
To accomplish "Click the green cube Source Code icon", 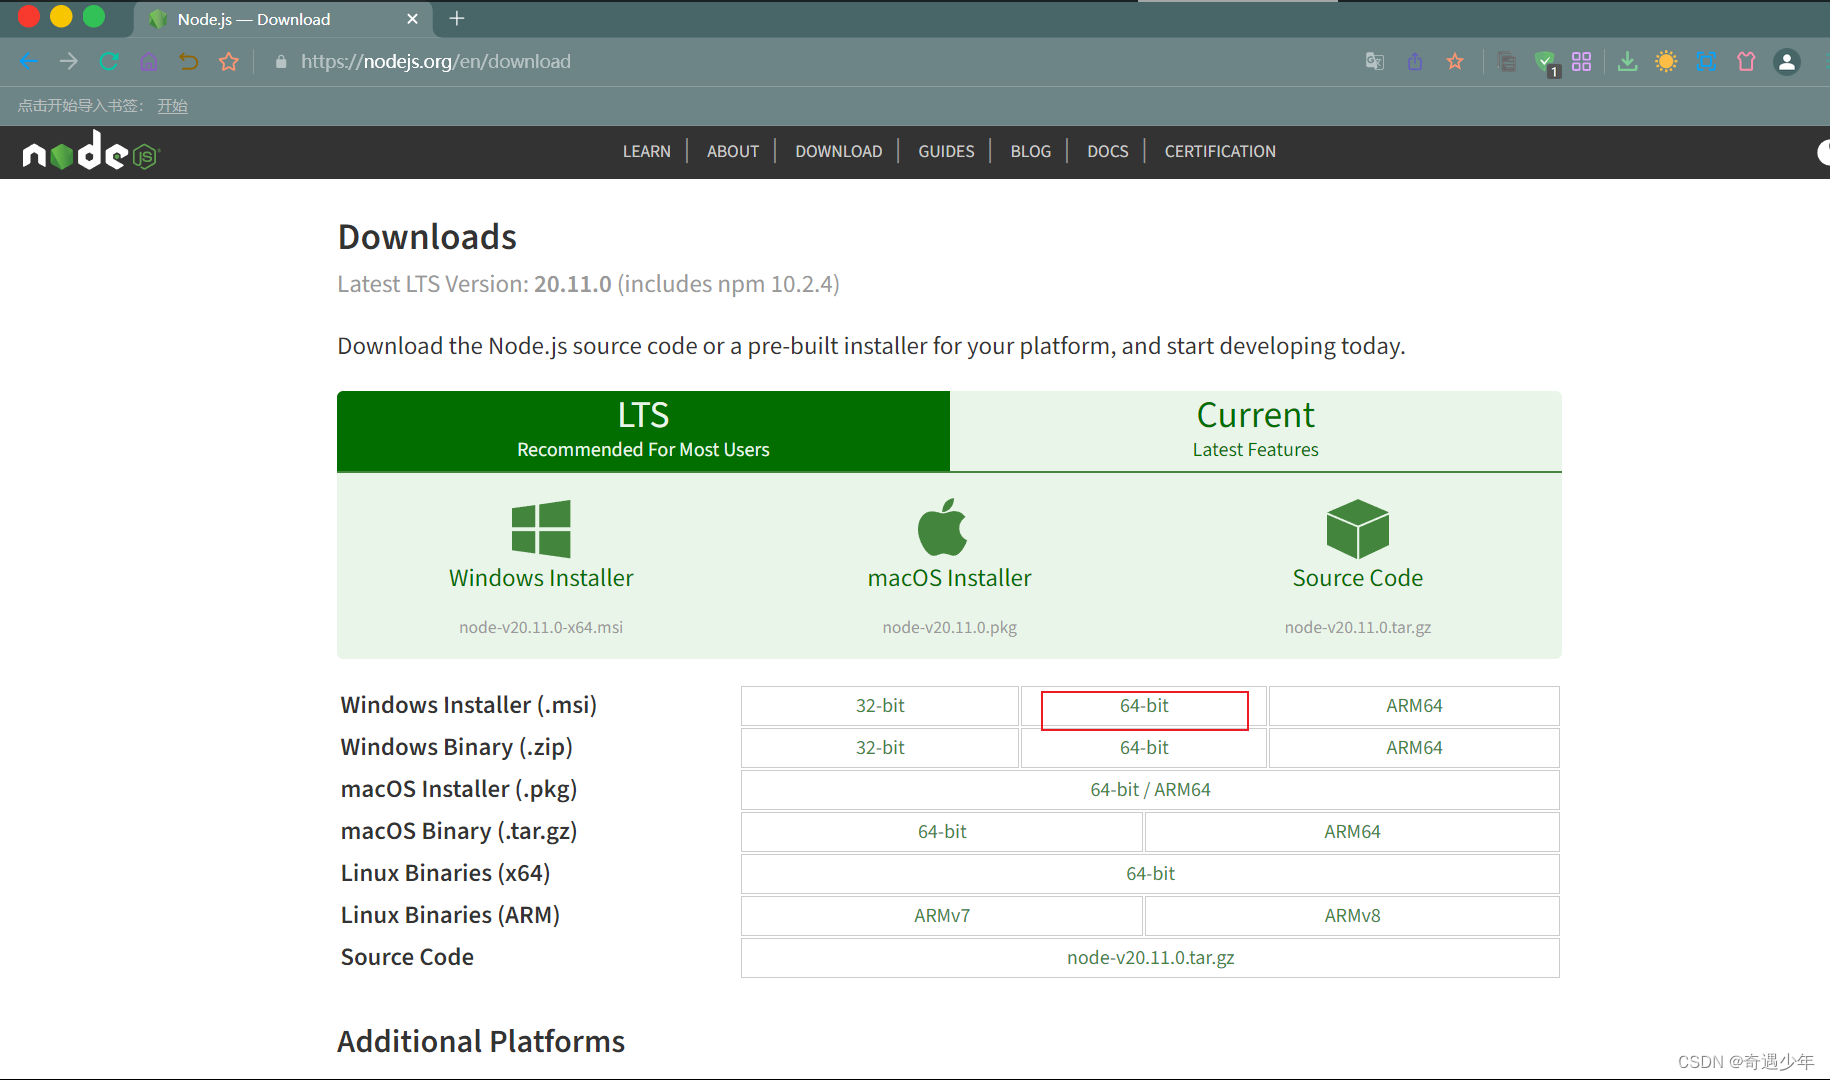I will [1358, 528].
